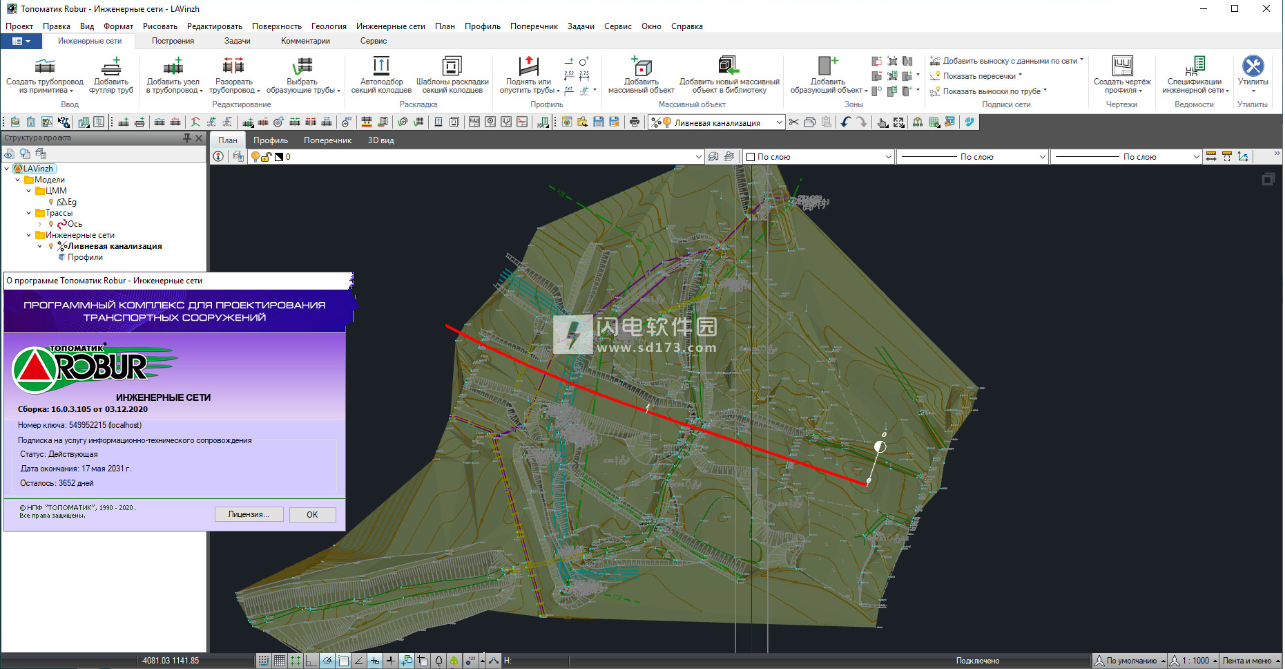Open the Геология menu
Viewport: 1285px width, 669px height.
point(328,25)
